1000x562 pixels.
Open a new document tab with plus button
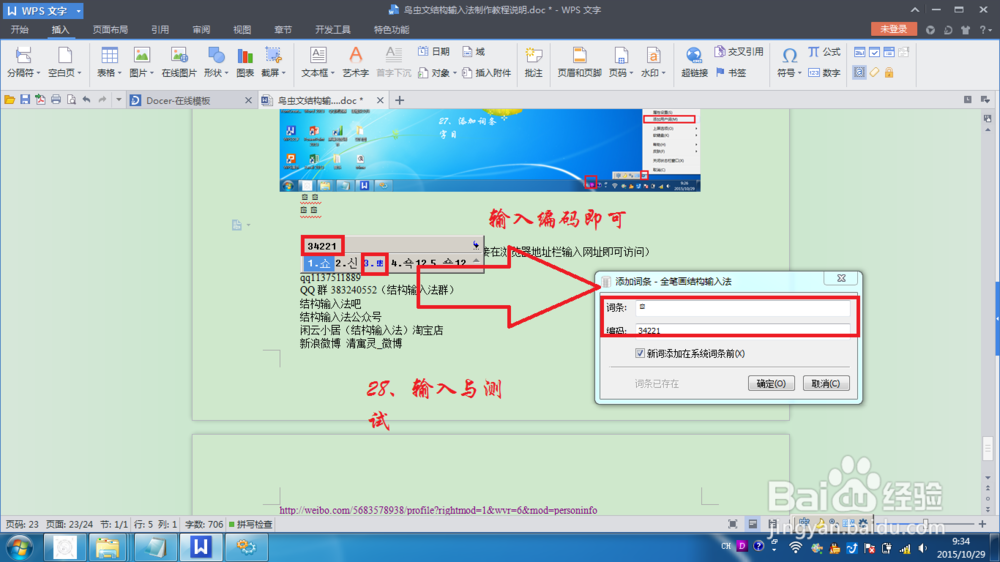(400, 100)
